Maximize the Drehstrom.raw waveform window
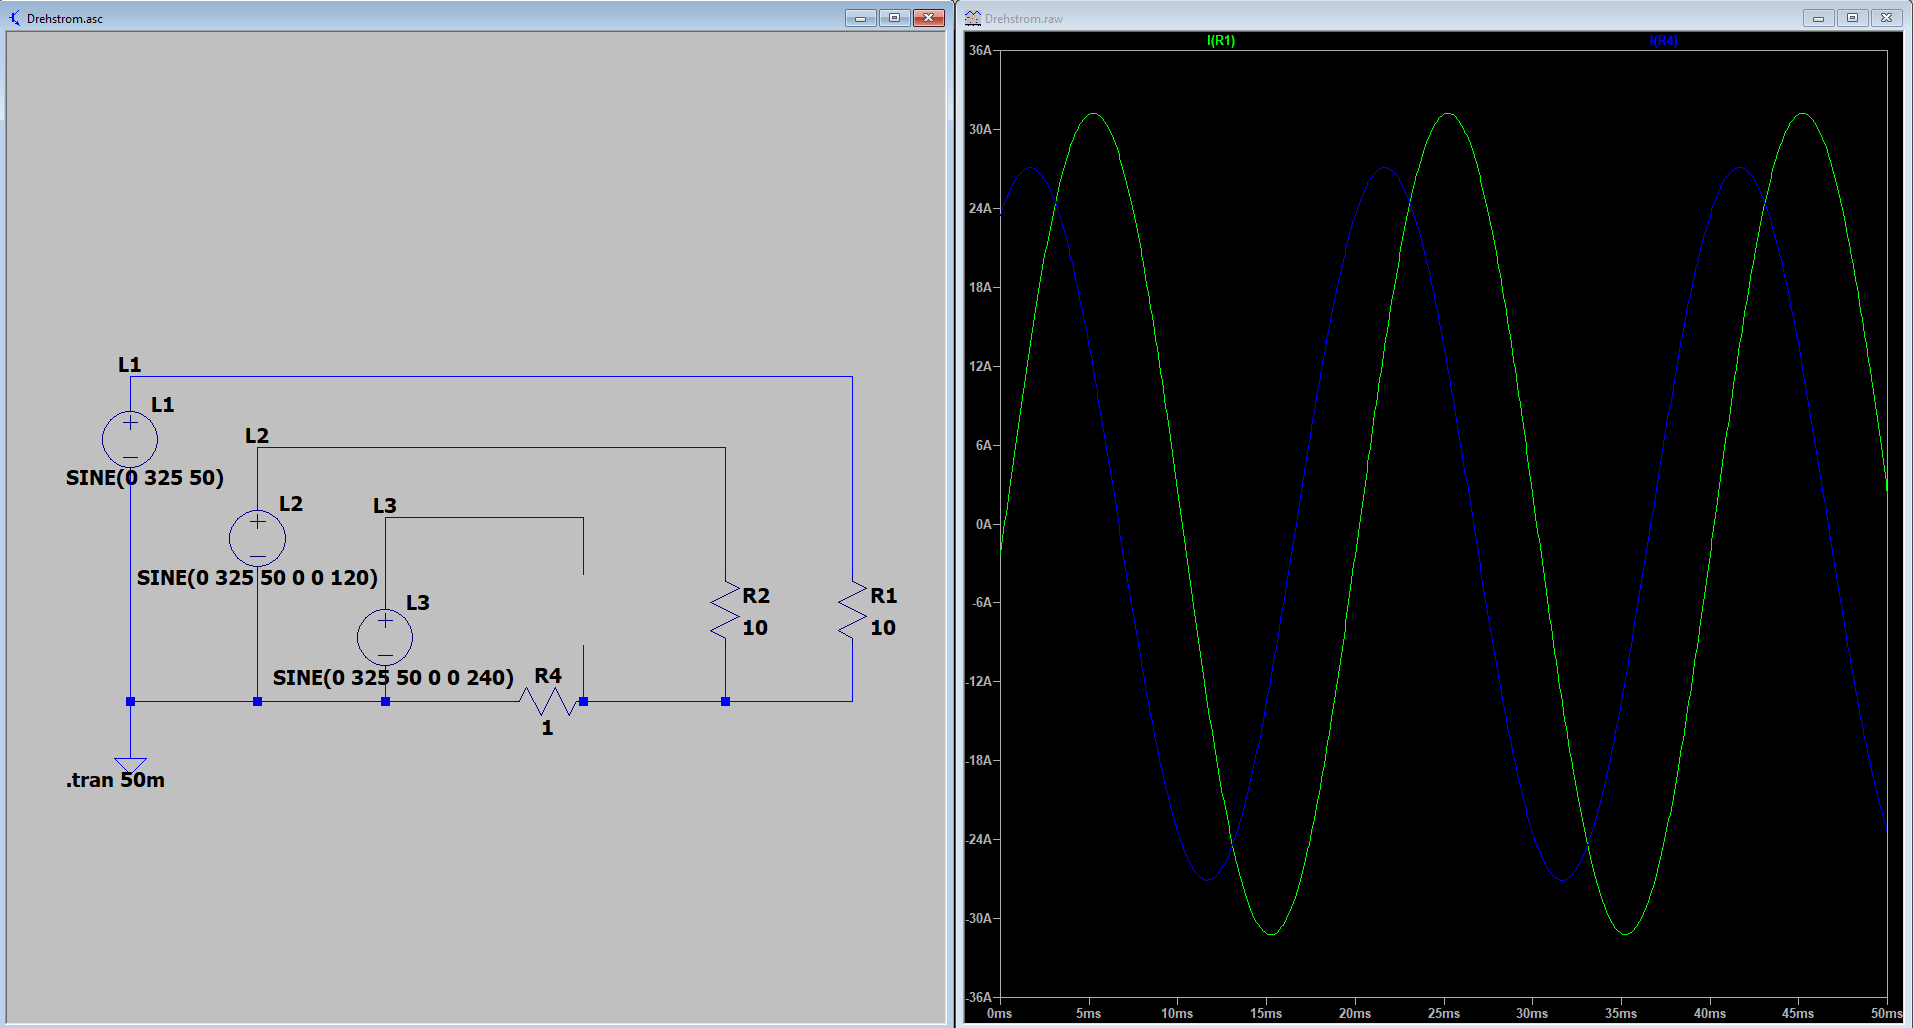 point(1852,18)
